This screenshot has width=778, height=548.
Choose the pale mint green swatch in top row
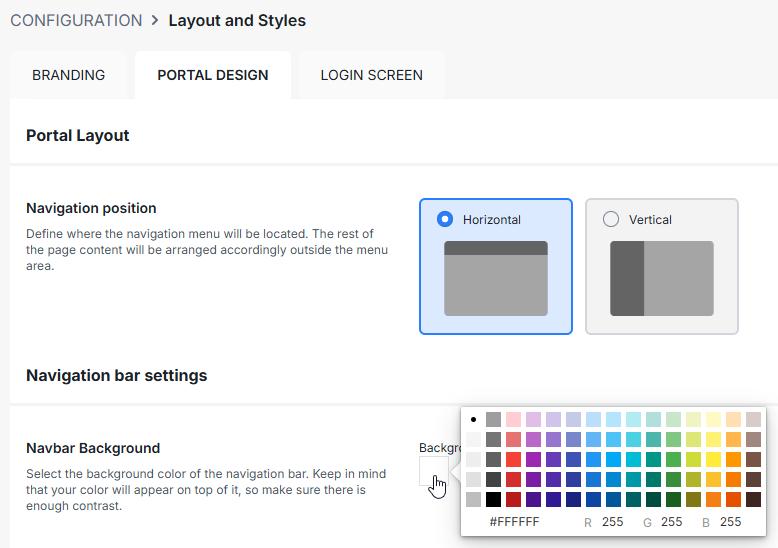click(x=673, y=419)
